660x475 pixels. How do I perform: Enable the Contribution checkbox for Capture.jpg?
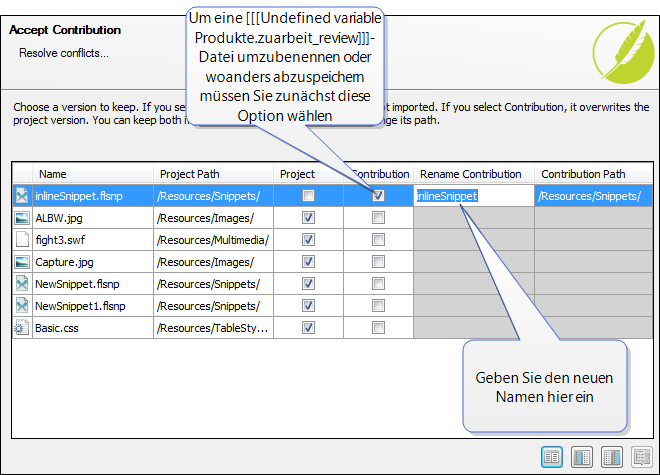[x=378, y=262]
